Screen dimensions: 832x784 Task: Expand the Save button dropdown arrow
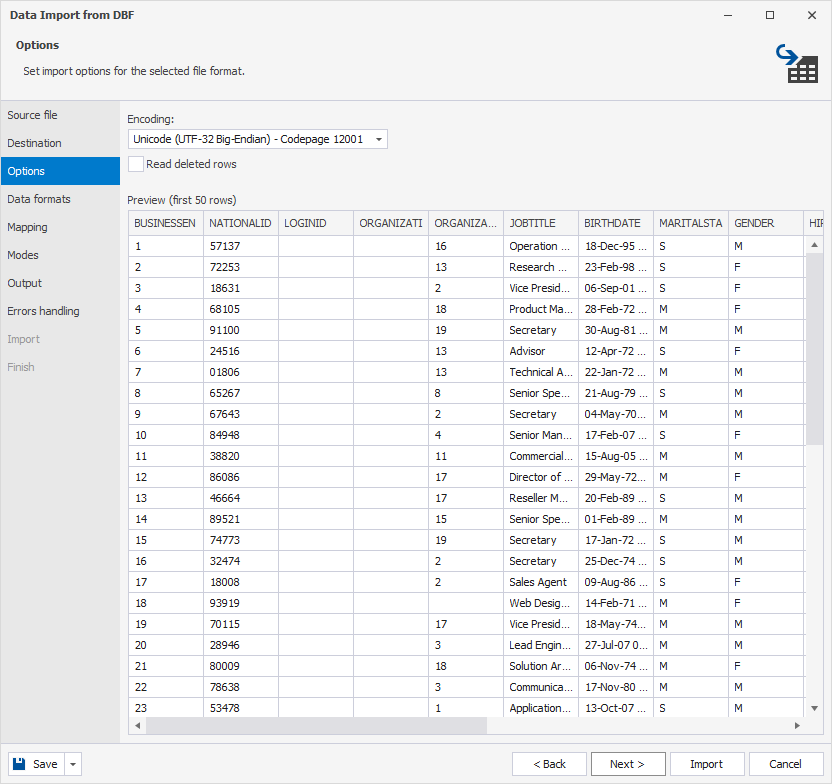click(73, 764)
